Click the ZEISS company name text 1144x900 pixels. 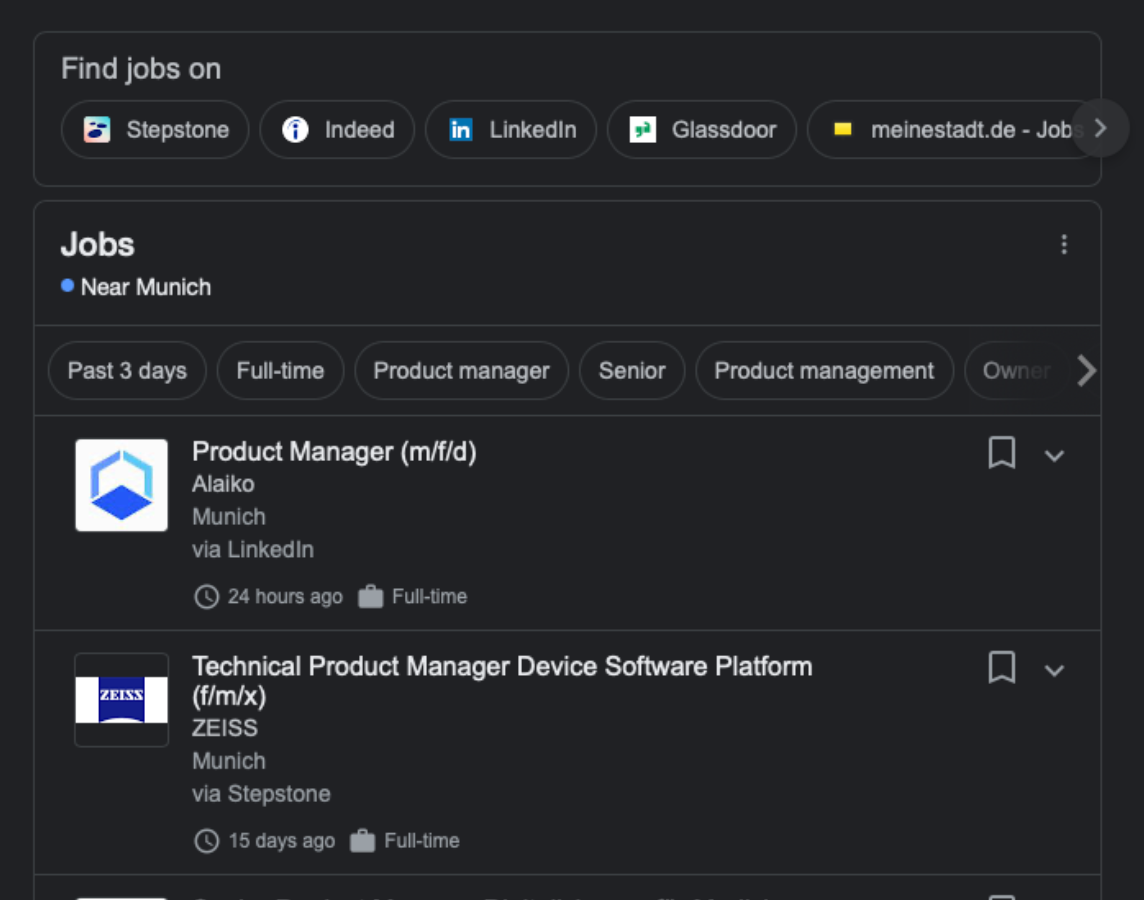coord(225,728)
